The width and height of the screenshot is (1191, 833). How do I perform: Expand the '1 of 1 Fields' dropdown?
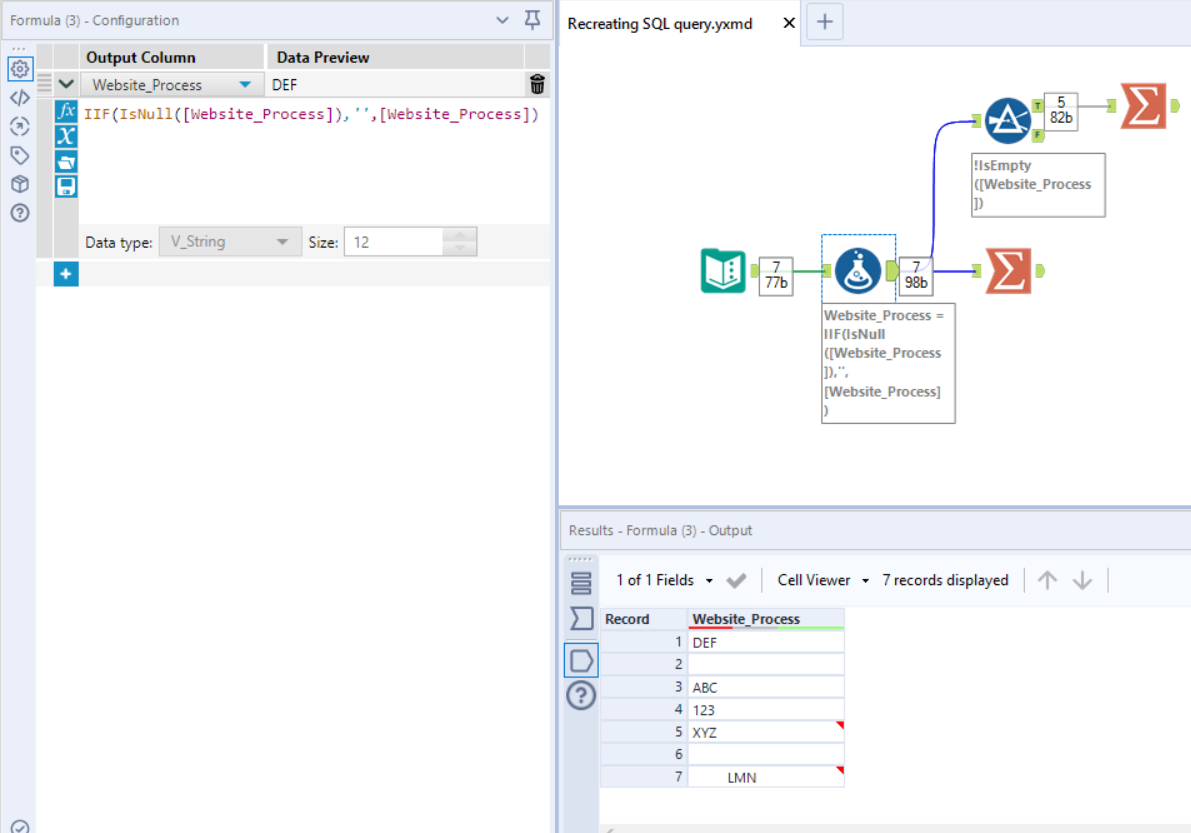[x=709, y=581]
